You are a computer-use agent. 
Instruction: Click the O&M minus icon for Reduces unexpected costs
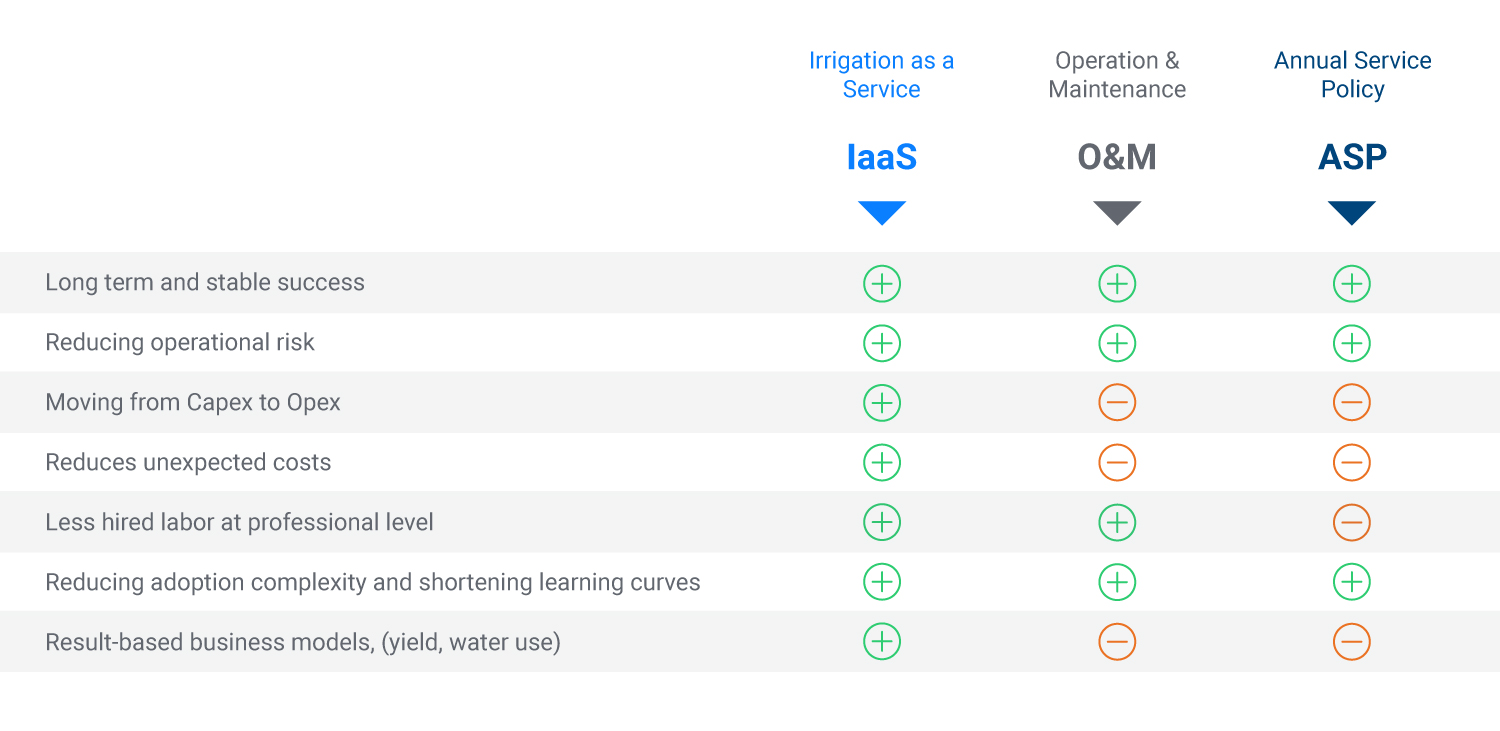click(x=1116, y=463)
